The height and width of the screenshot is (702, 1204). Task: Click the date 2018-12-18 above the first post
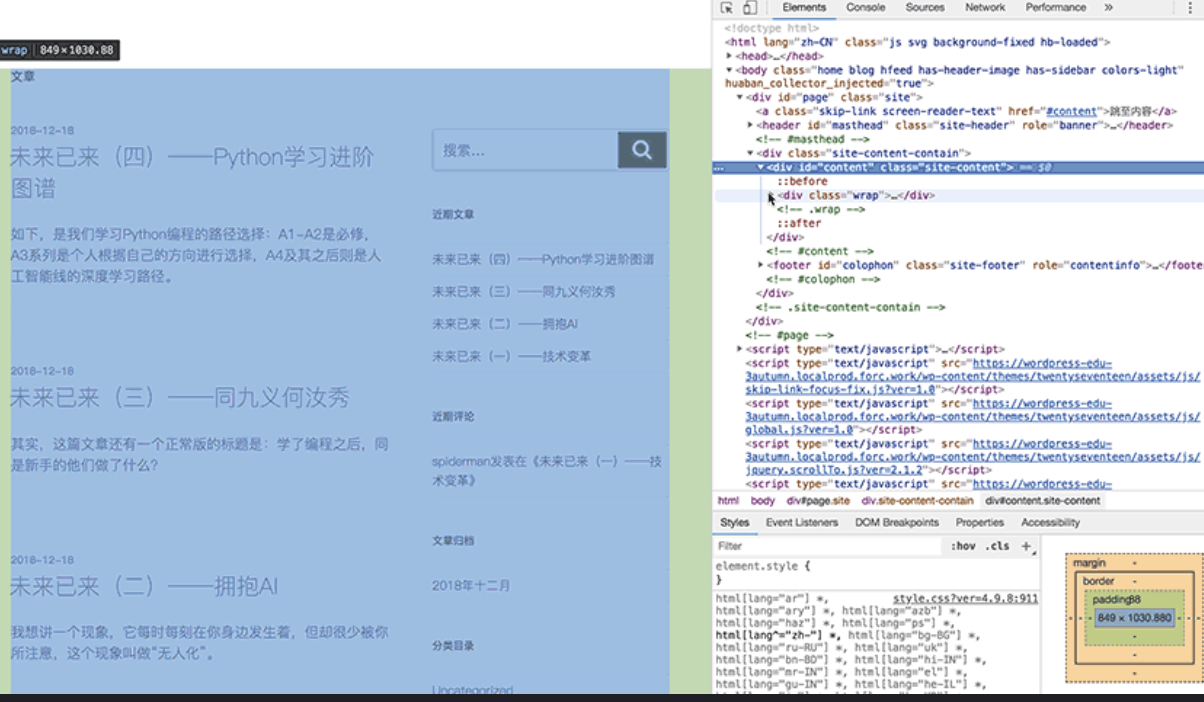[x=42, y=131]
